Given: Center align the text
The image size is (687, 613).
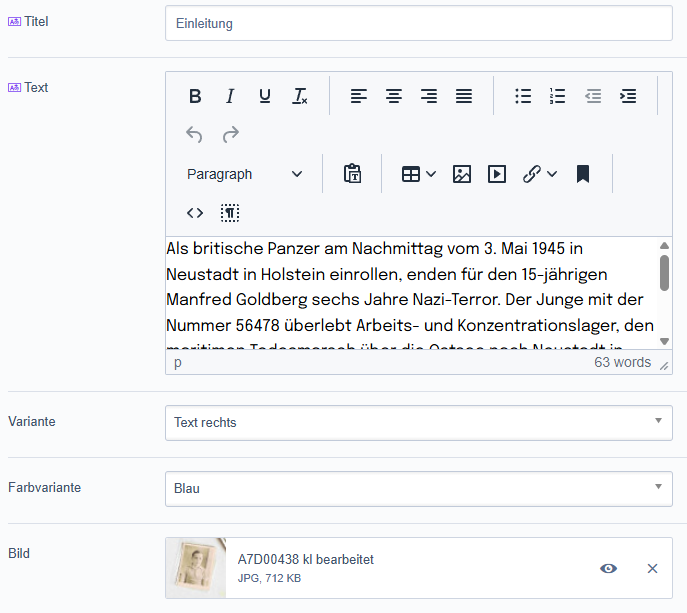Looking at the screenshot, I should (394, 96).
